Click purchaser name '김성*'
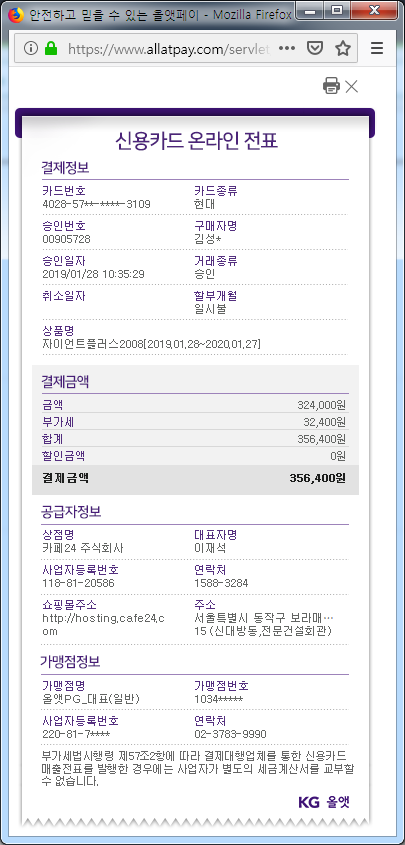 (x=207, y=239)
